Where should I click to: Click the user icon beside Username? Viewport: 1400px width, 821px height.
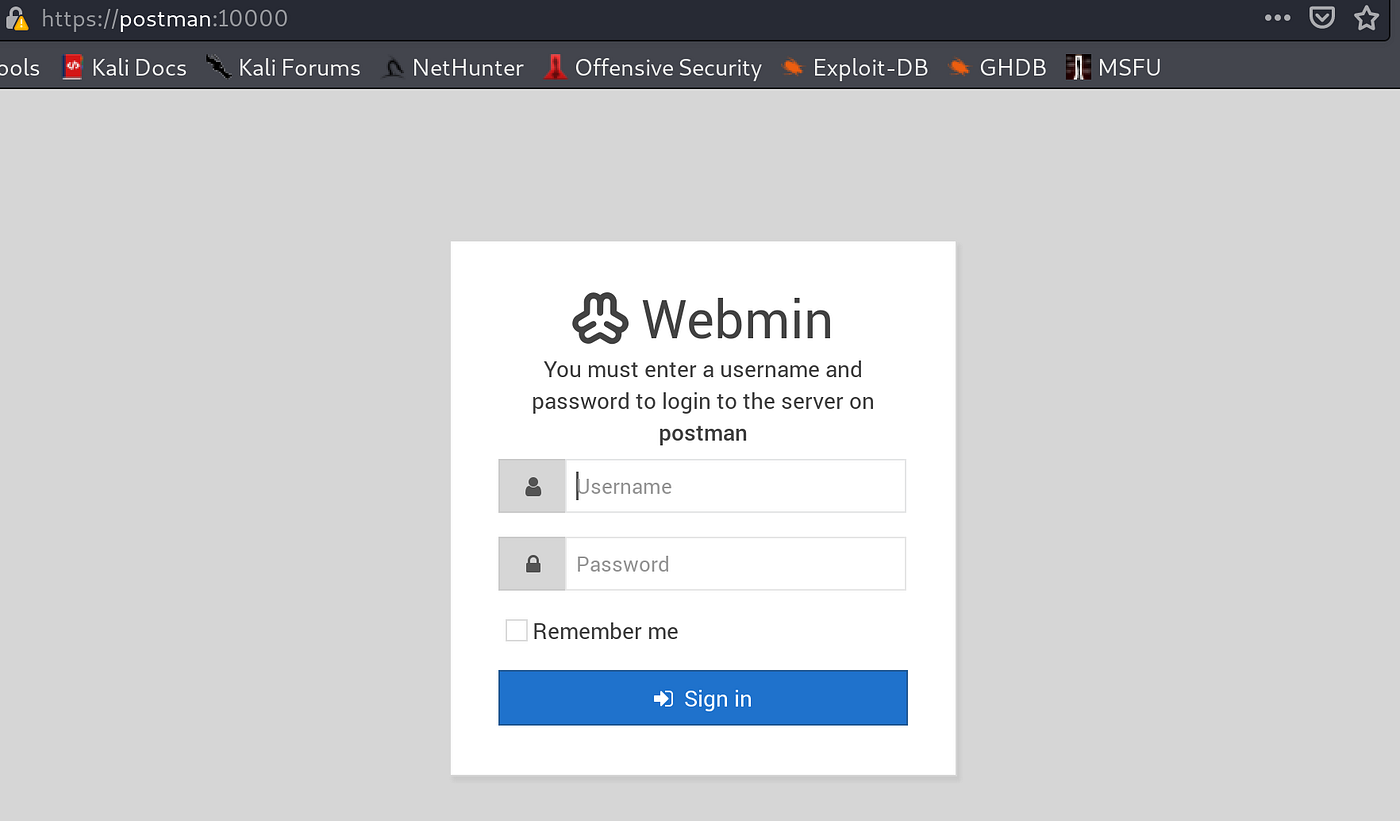[533, 486]
